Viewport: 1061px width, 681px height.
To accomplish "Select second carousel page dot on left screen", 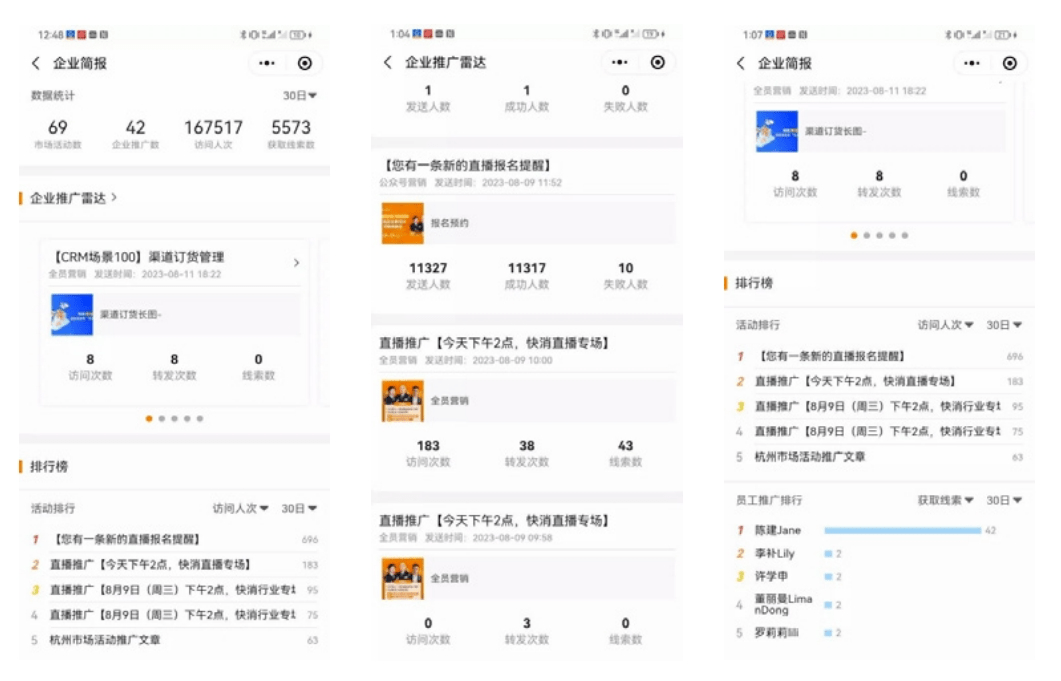I will coord(162,419).
